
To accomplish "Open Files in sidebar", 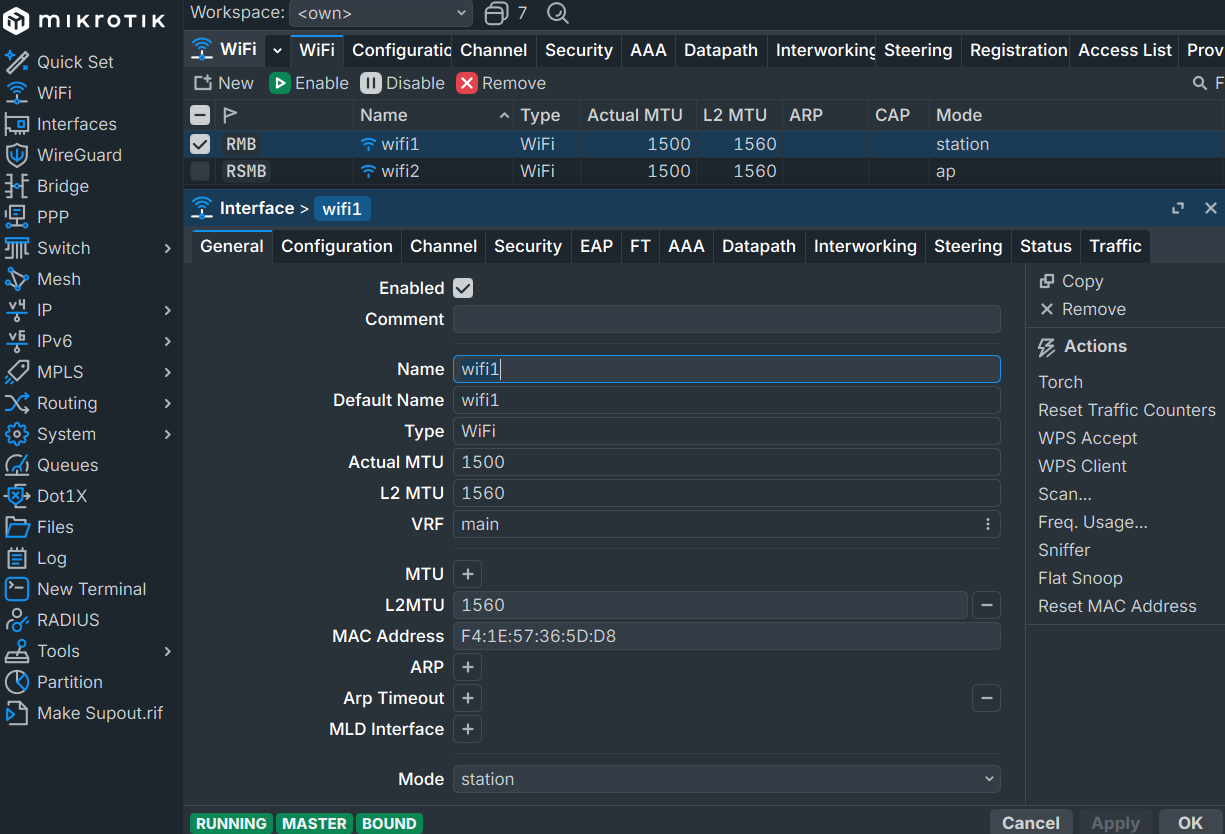I will tap(40, 527).
